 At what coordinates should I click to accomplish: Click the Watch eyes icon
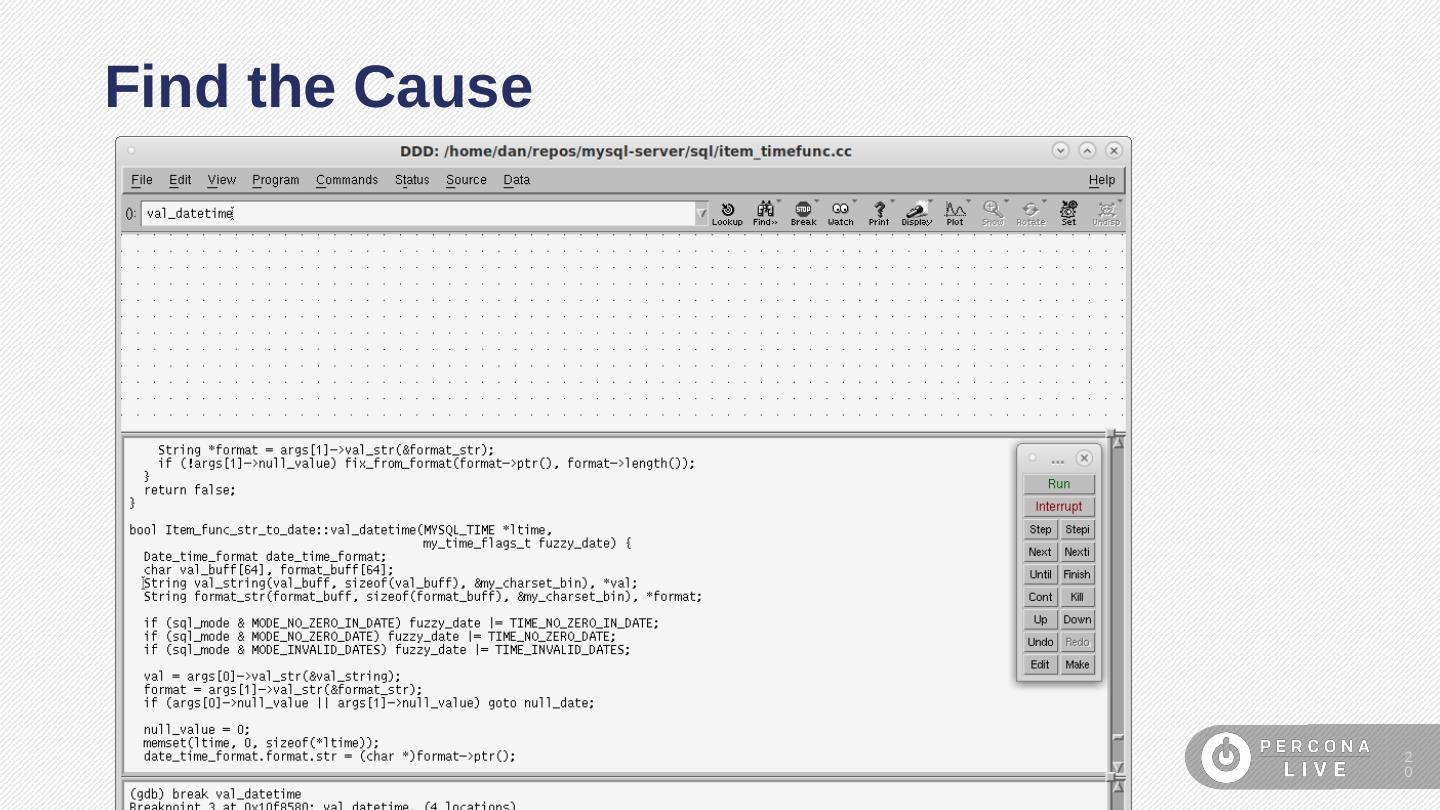tap(840, 213)
